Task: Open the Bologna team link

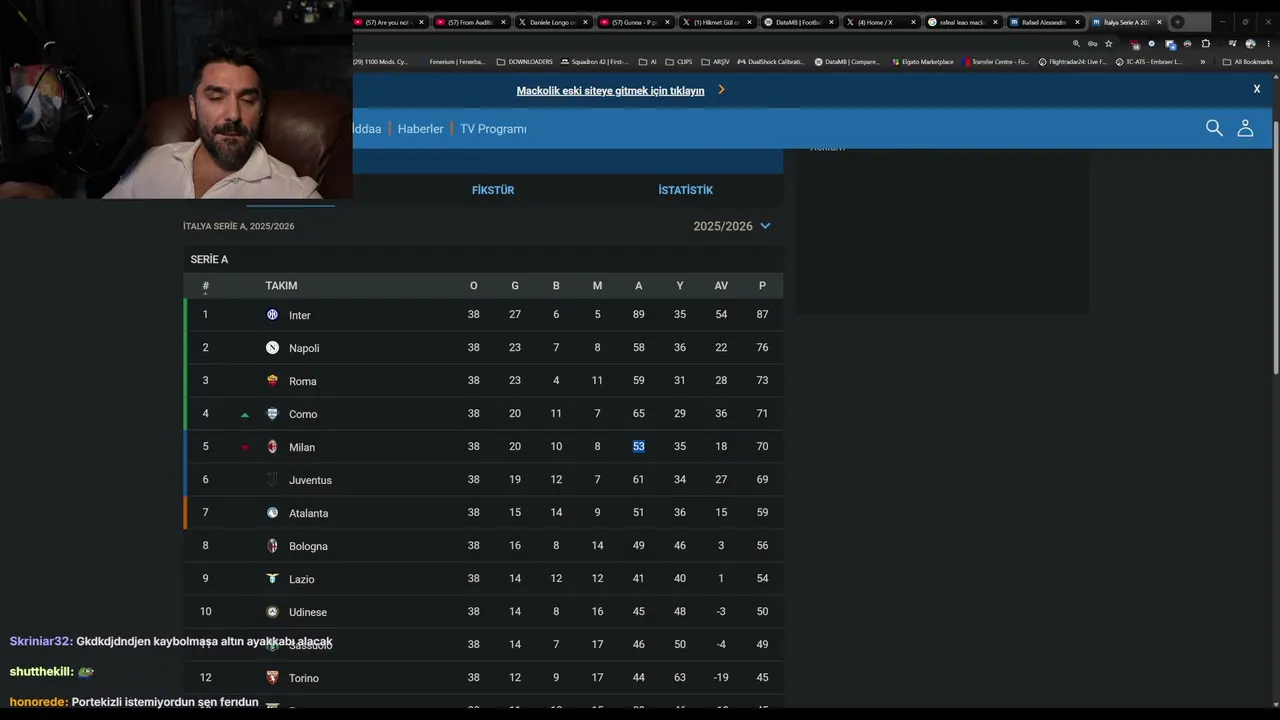Action: click(x=308, y=546)
